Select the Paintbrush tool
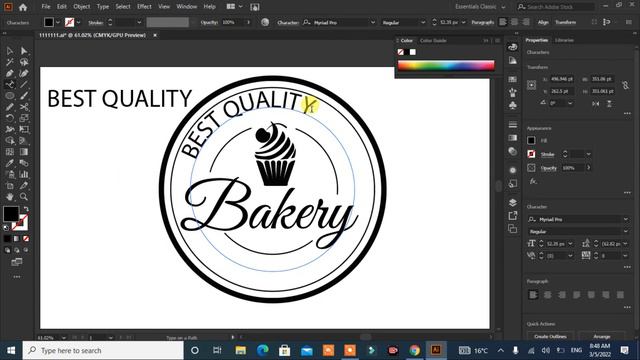Image resolution: width=640 pixels, height=360 pixels. [24, 96]
